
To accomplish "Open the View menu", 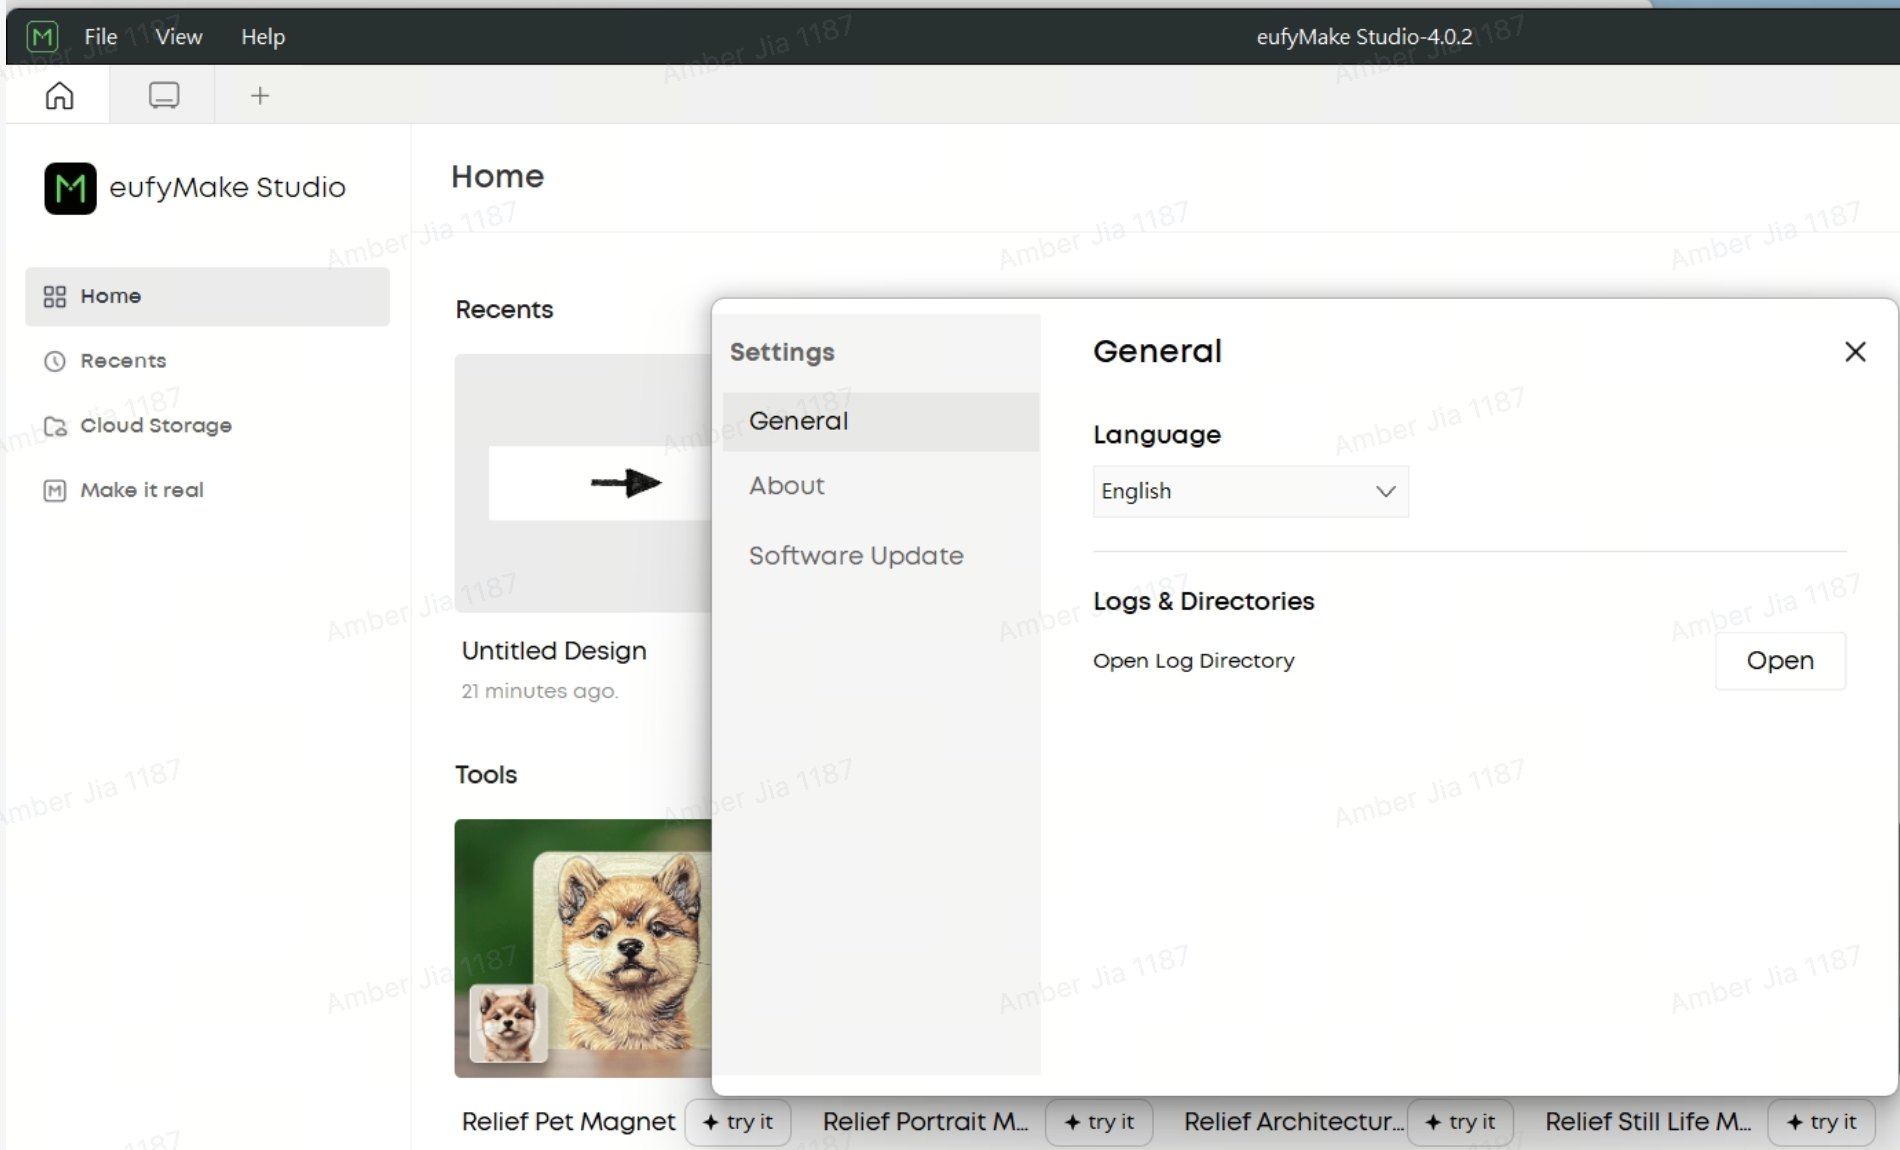I will pyautogui.click(x=179, y=37).
